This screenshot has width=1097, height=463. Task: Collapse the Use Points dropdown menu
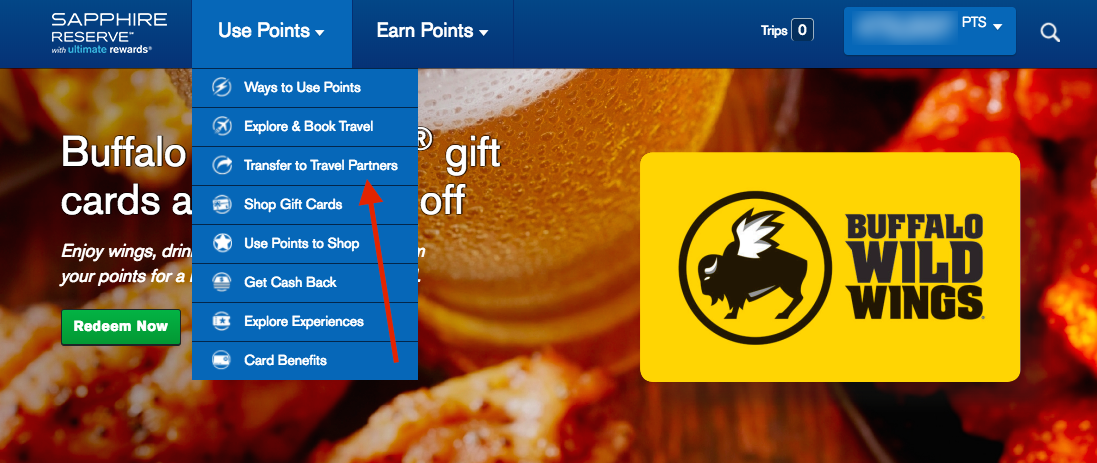(271, 31)
